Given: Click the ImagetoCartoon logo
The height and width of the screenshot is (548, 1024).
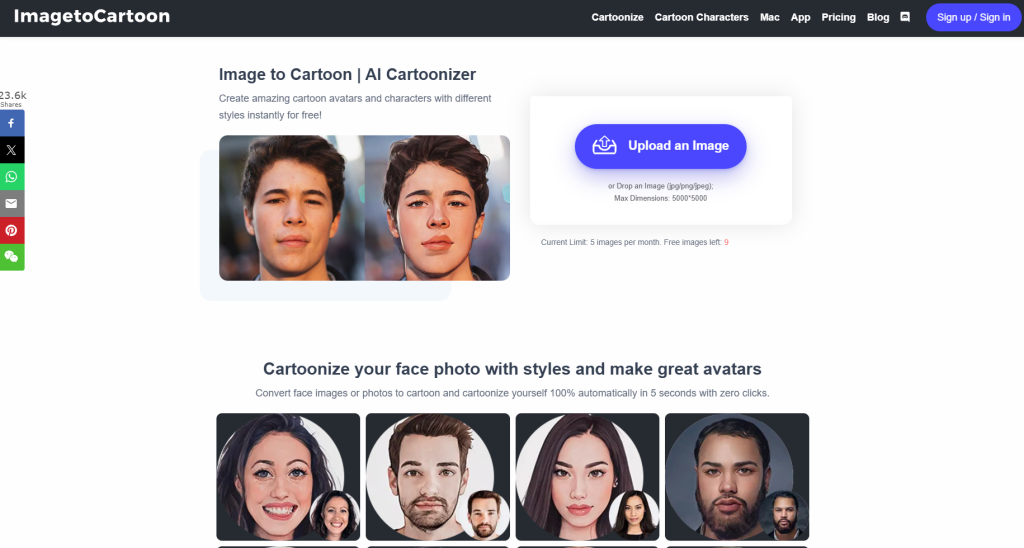Looking at the screenshot, I should point(91,16).
